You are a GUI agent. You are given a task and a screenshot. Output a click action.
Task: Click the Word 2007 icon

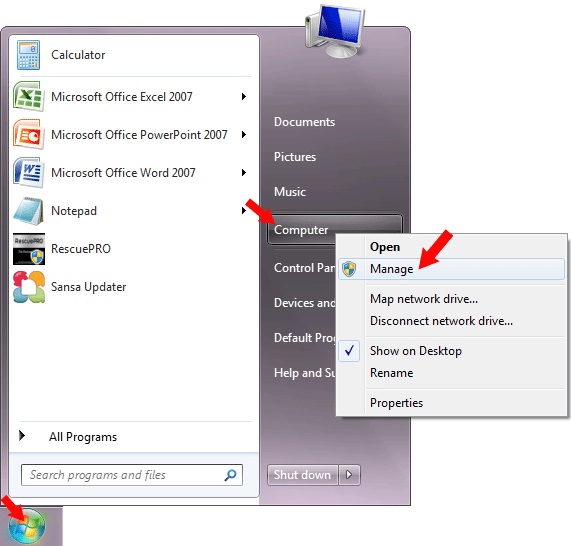click(x=28, y=172)
